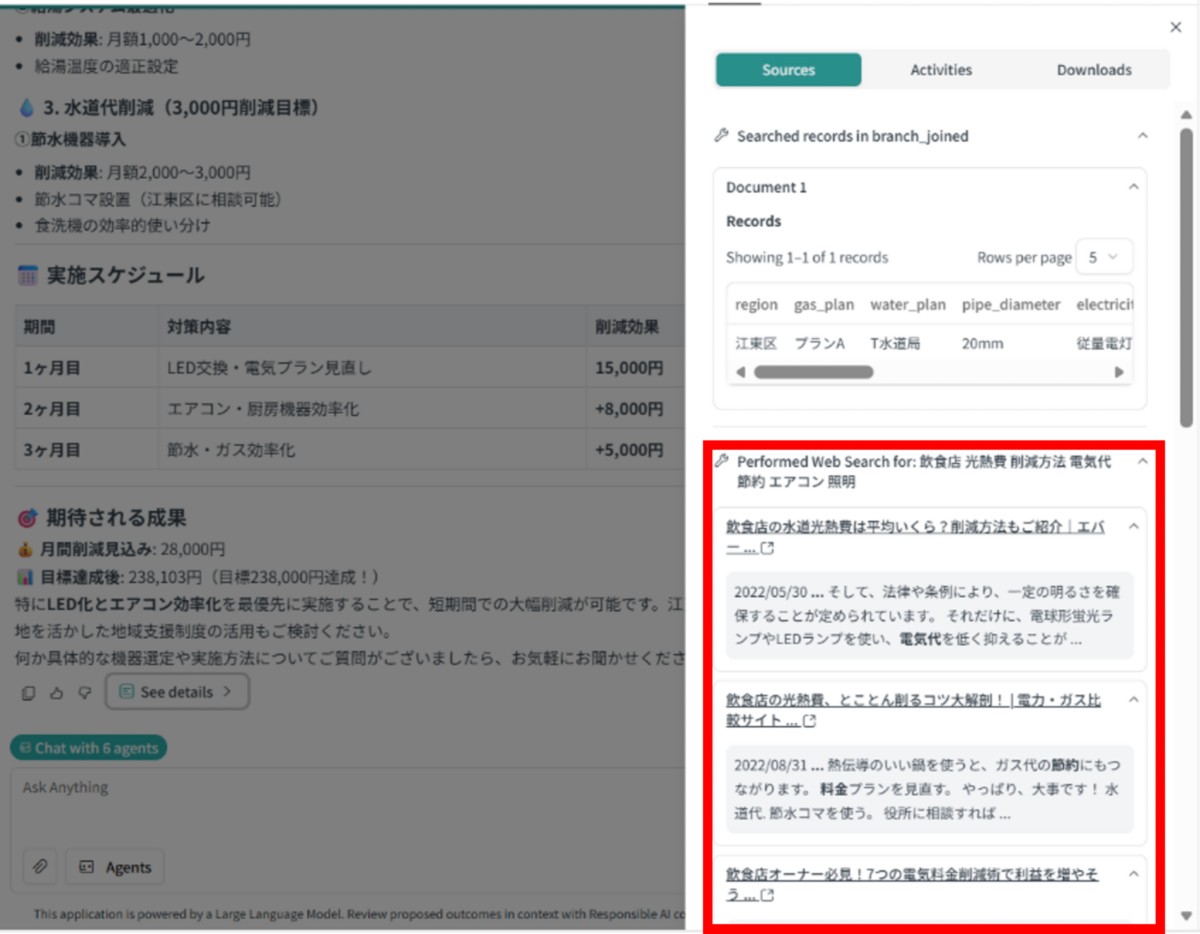Collapse the Document 1 records section
The width and height of the screenshot is (1200, 934).
click(x=1134, y=185)
